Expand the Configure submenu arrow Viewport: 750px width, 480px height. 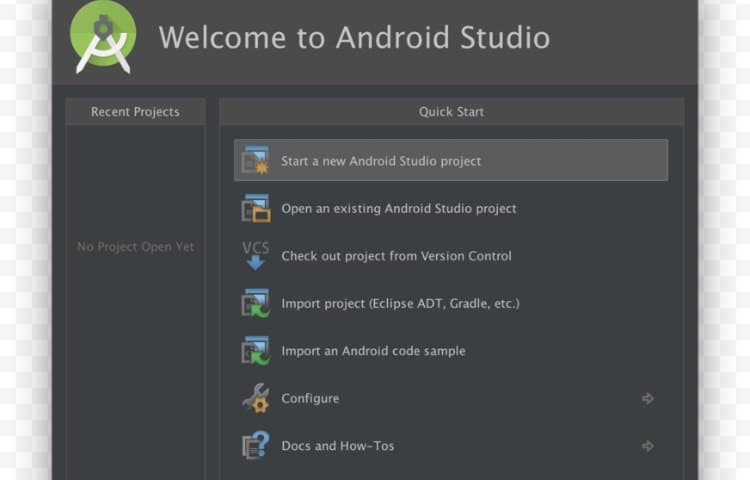(648, 398)
